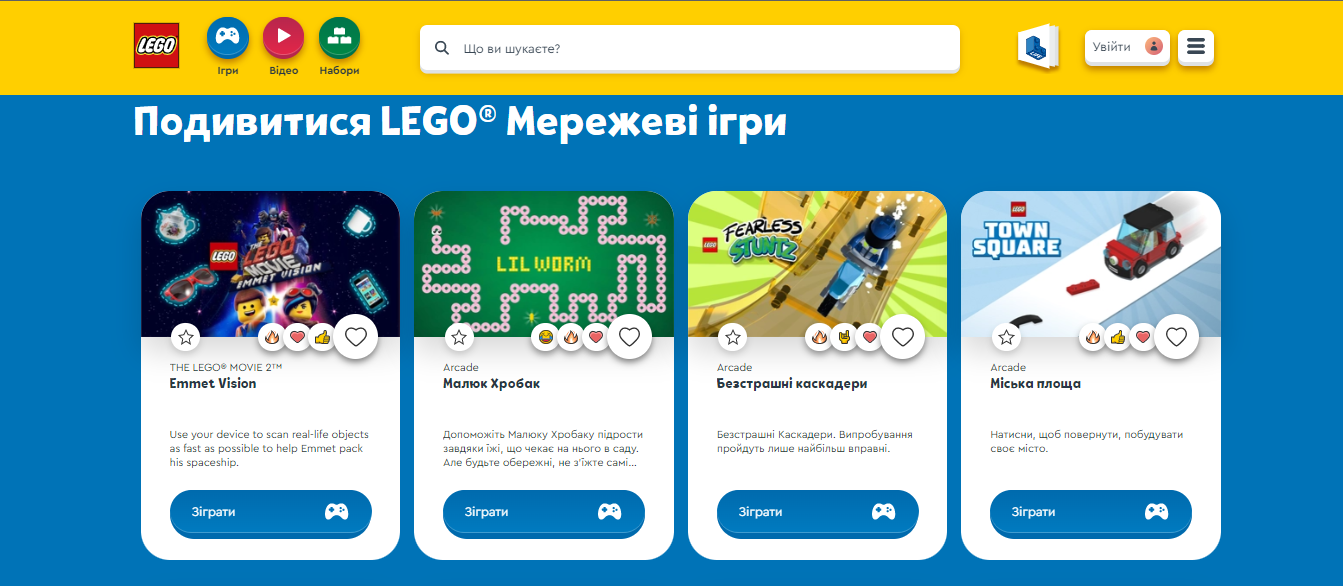The width and height of the screenshot is (1343, 586).
Task: Toggle the heart on Малюк Хробак card
Action: tap(629, 337)
